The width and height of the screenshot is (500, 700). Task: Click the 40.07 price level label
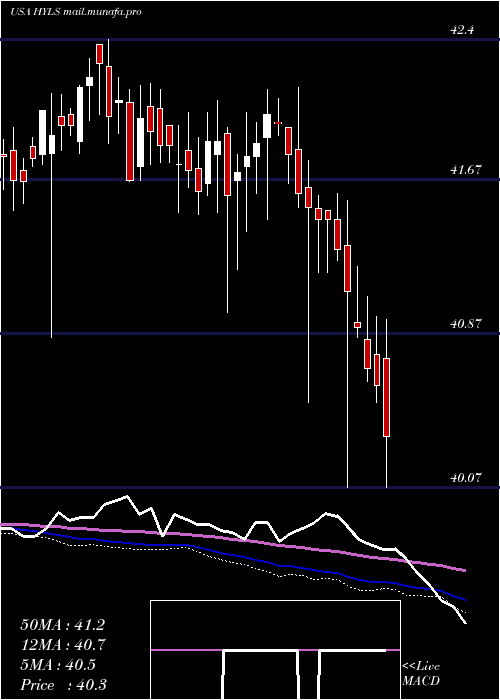click(467, 478)
